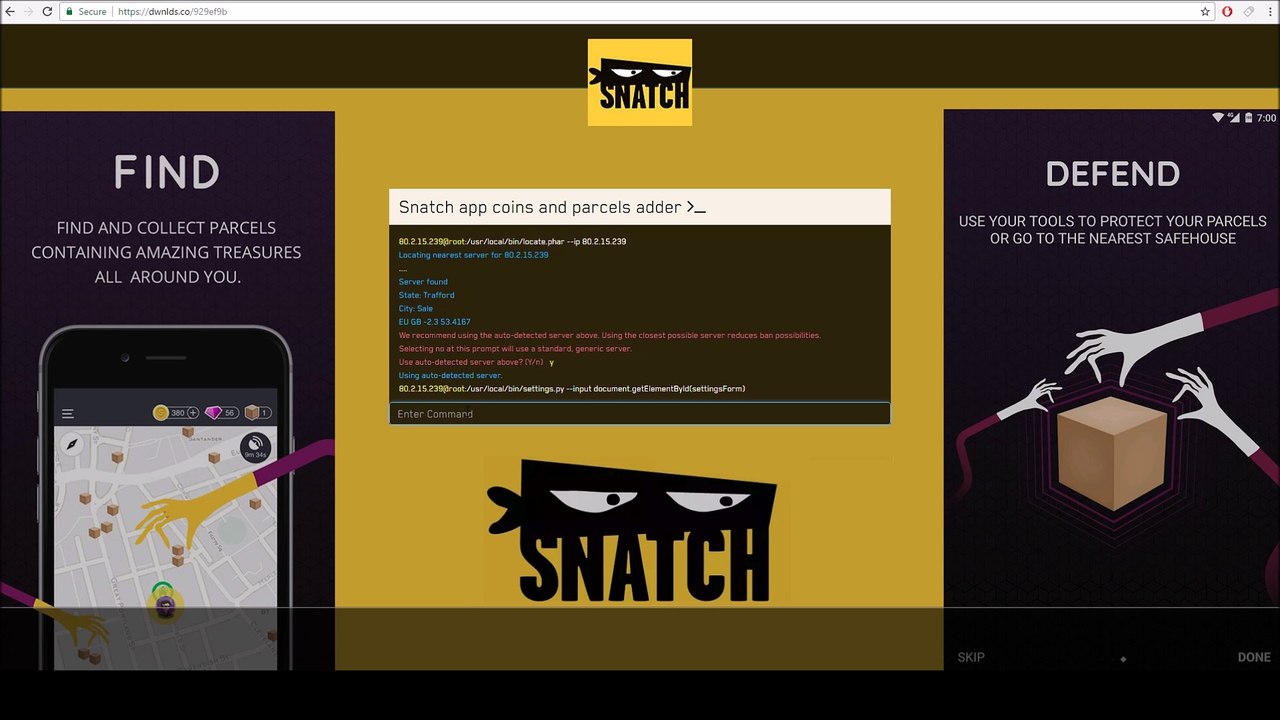Click the Wi-Fi icon in the phone status bar
The height and width of the screenshot is (720, 1280).
pos(1218,118)
